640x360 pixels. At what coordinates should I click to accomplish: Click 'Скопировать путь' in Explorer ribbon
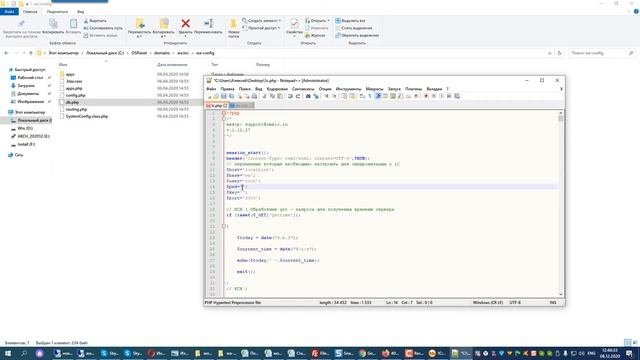pyautogui.click(x=103, y=28)
